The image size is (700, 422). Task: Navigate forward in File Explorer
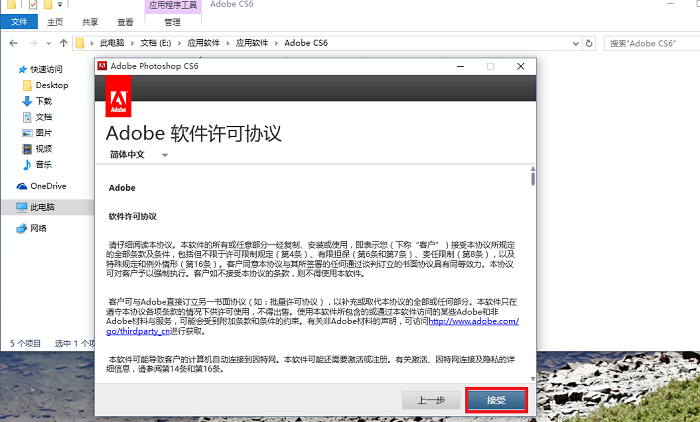[33, 43]
